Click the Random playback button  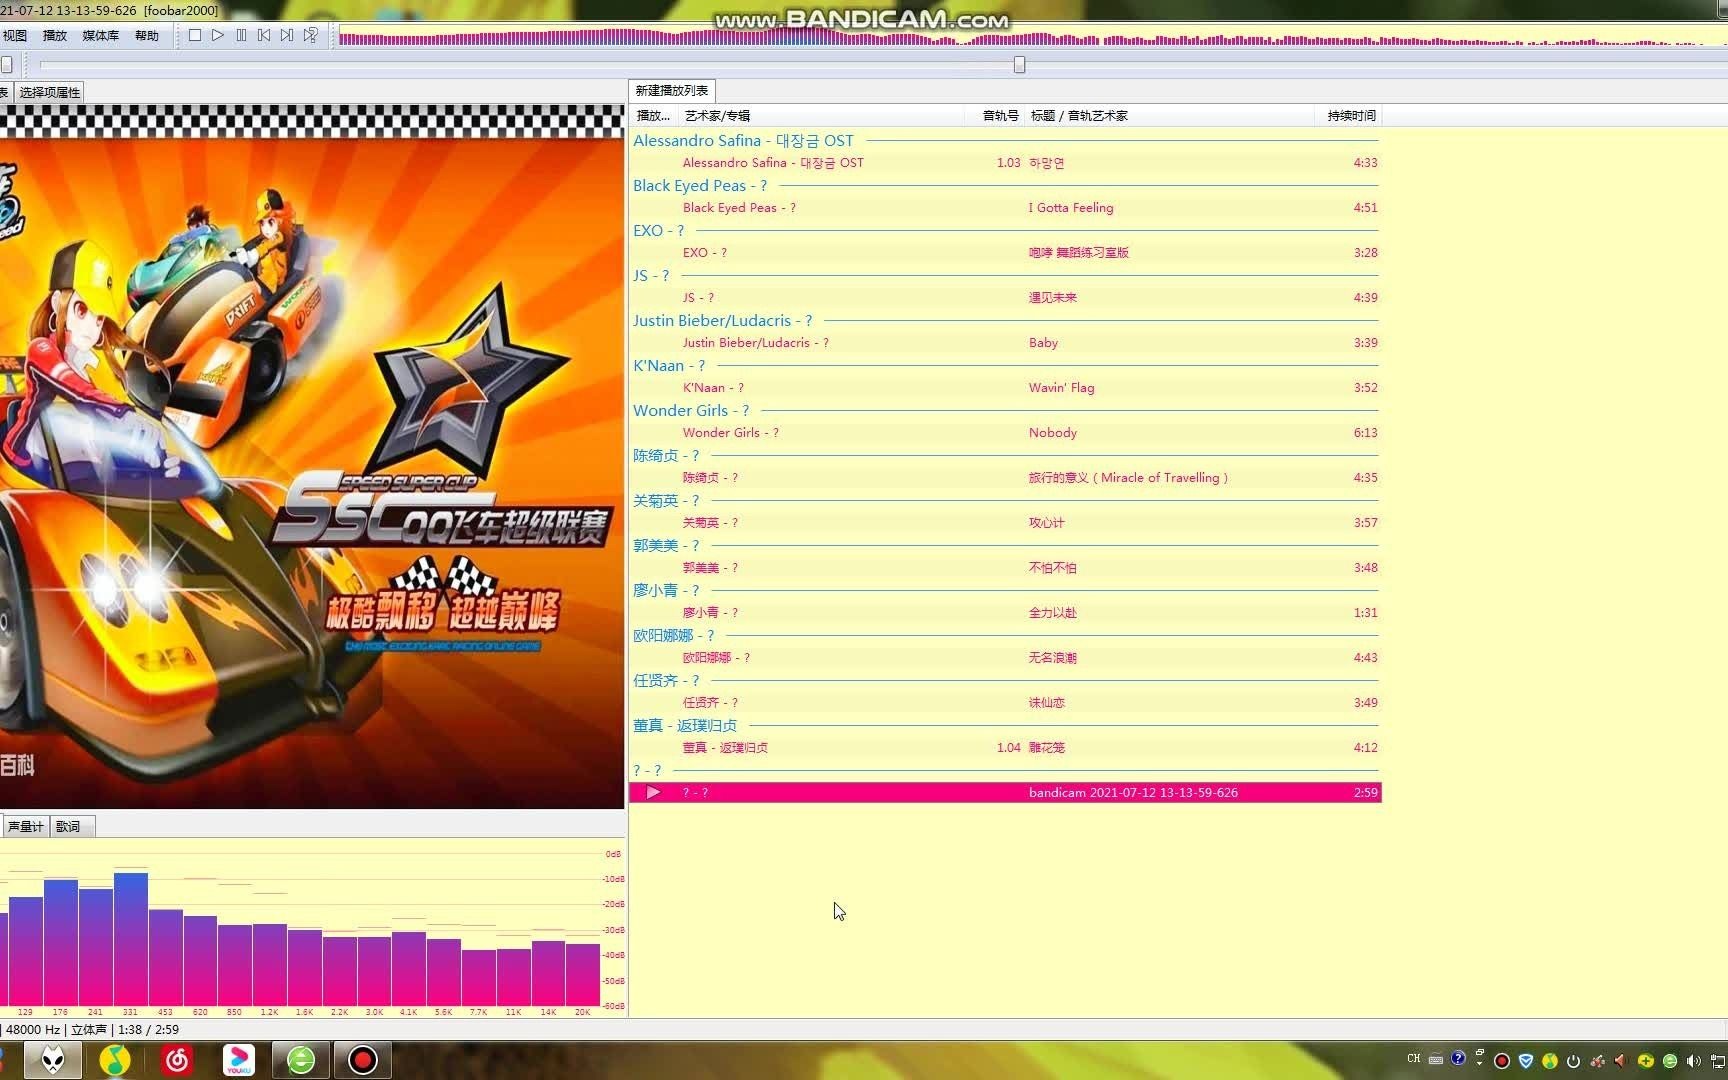pos(311,35)
